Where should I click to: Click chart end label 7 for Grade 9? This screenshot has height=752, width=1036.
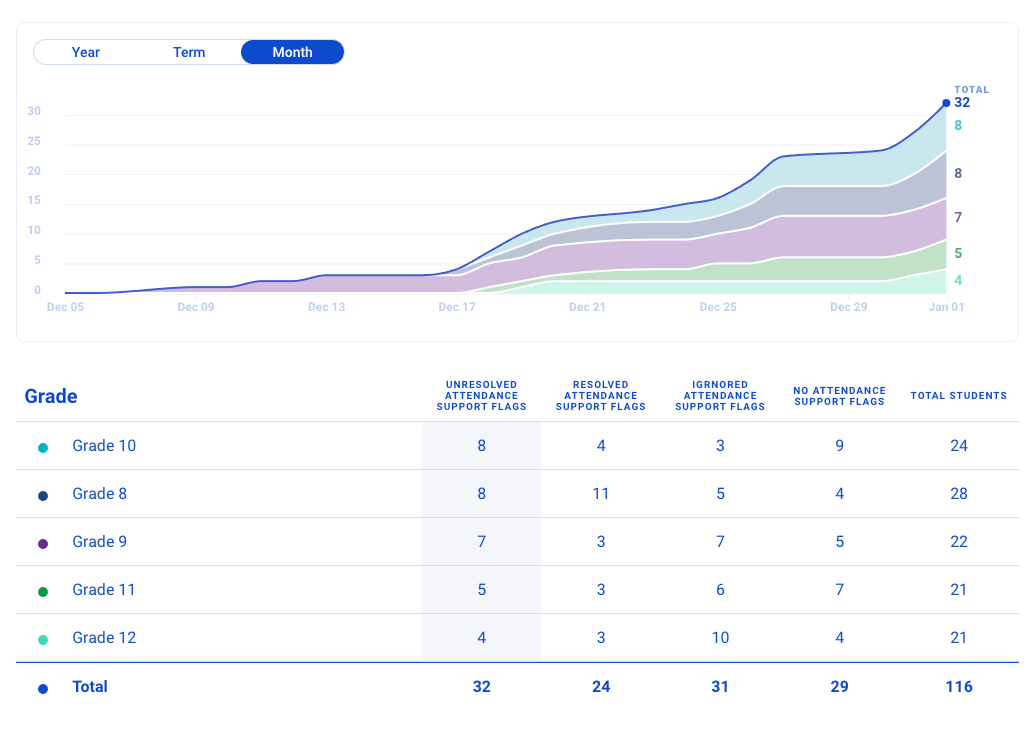(x=958, y=217)
